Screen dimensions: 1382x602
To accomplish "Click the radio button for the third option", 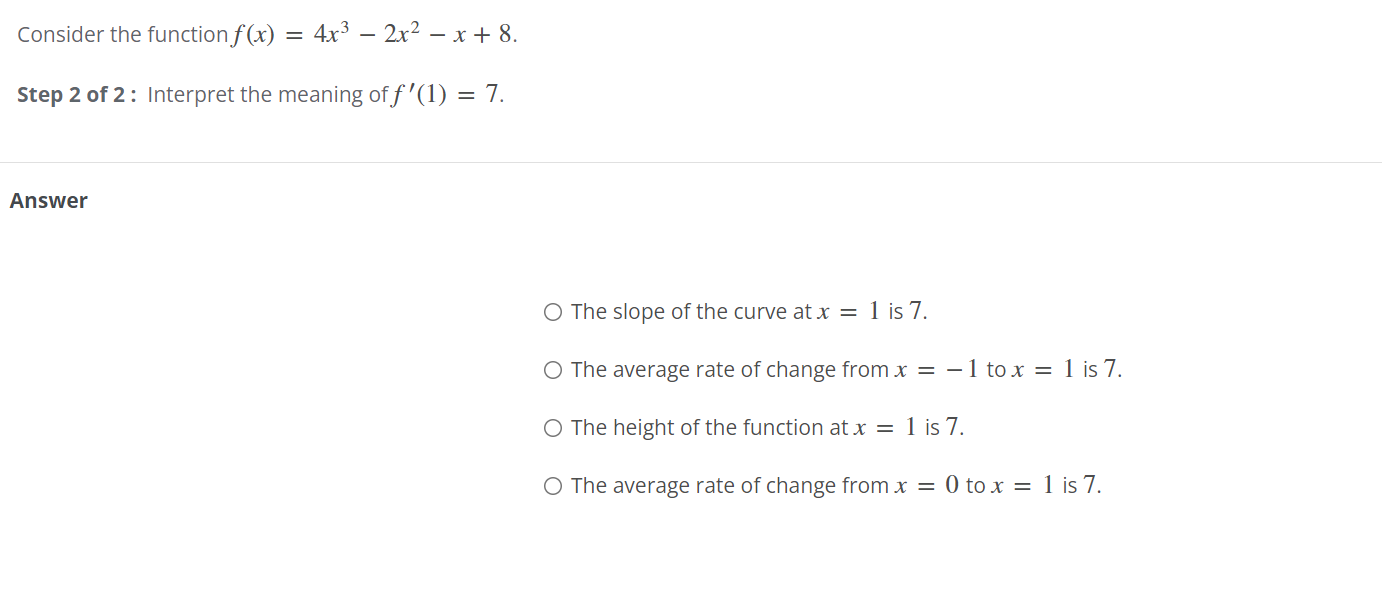I will pos(552,427).
